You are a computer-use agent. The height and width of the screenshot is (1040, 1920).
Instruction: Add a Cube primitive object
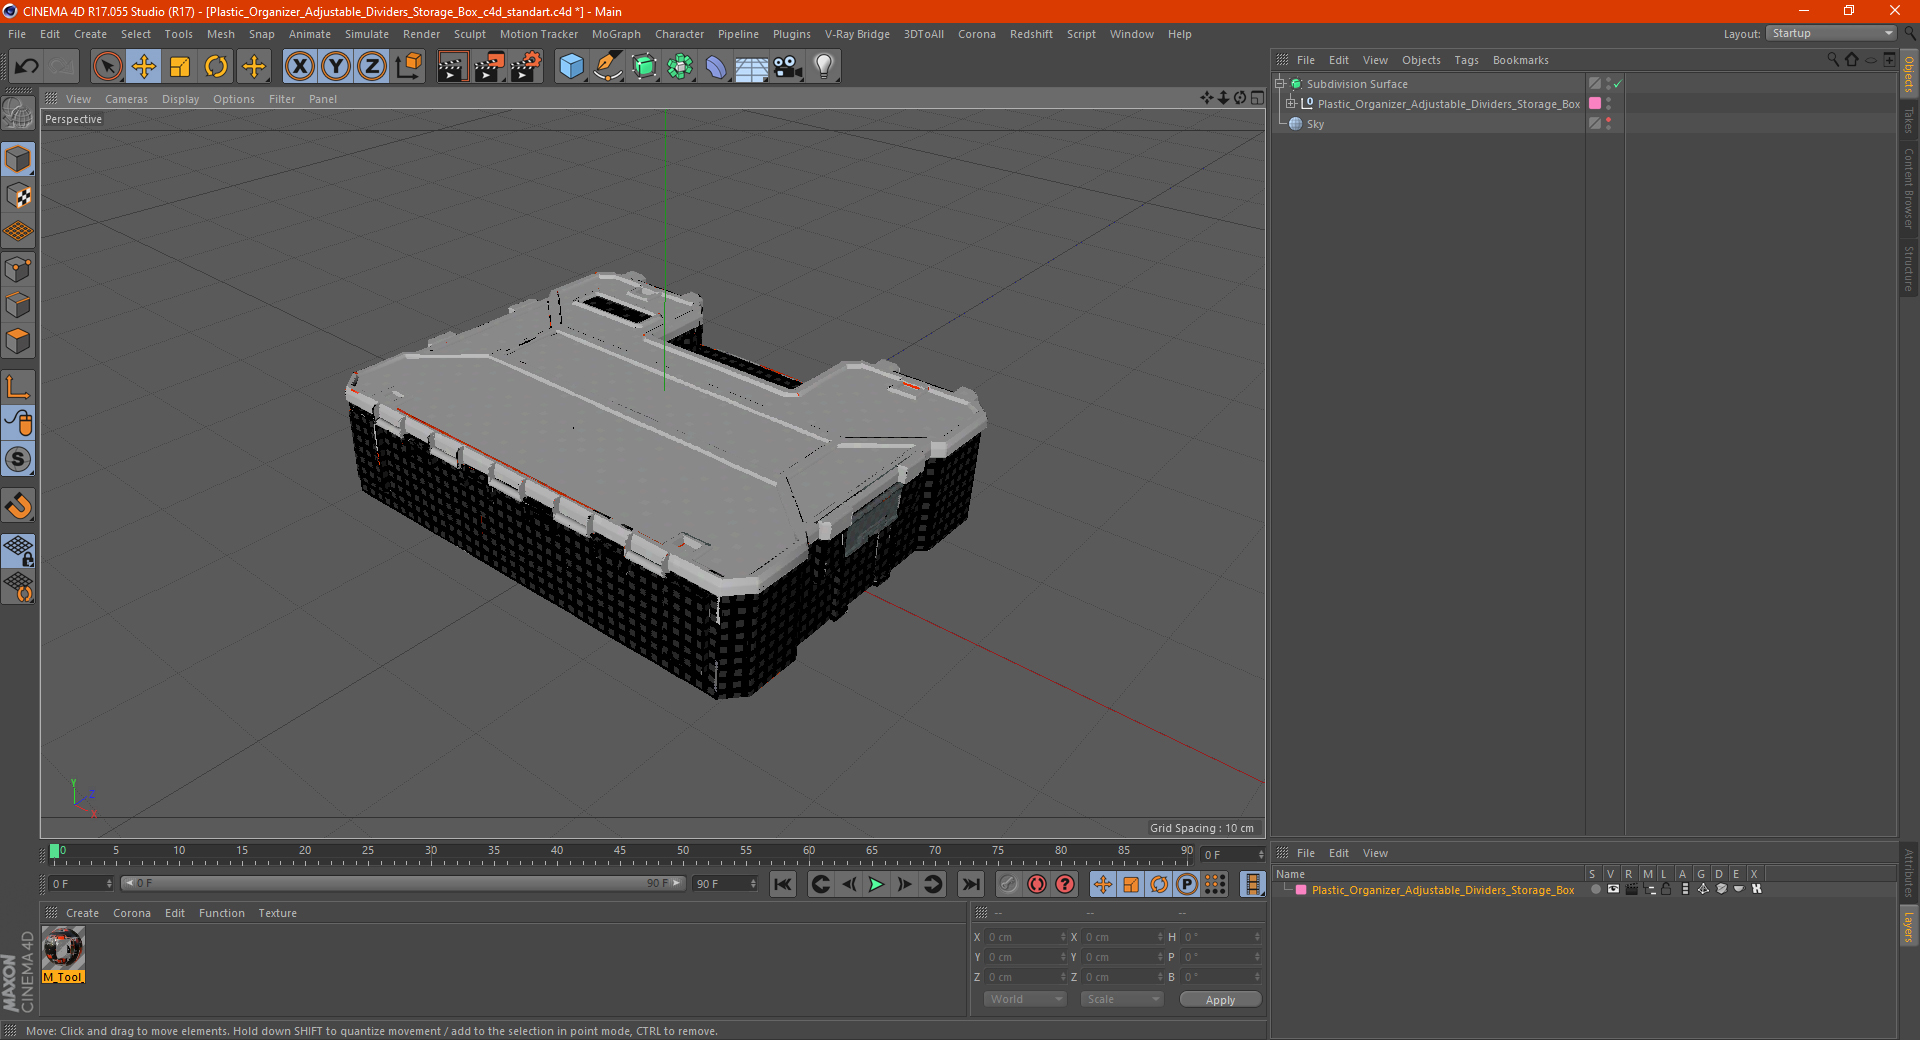(571, 67)
